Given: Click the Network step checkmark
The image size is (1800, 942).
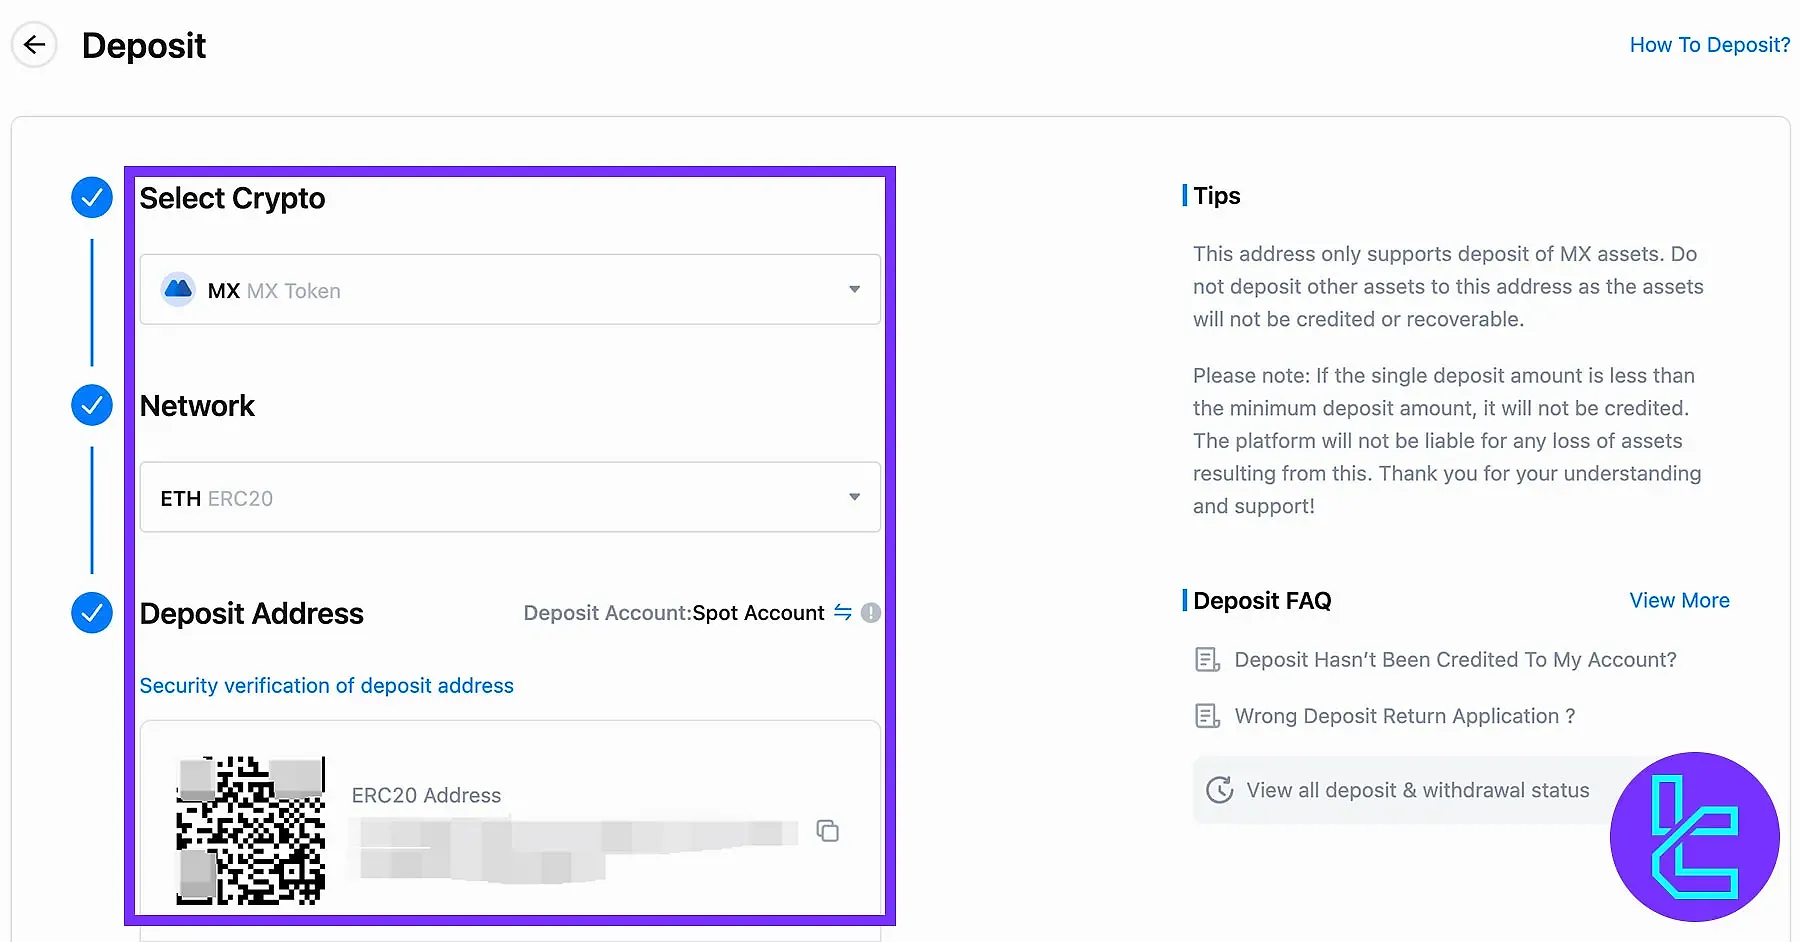Looking at the screenshot, I should (92, 405).
